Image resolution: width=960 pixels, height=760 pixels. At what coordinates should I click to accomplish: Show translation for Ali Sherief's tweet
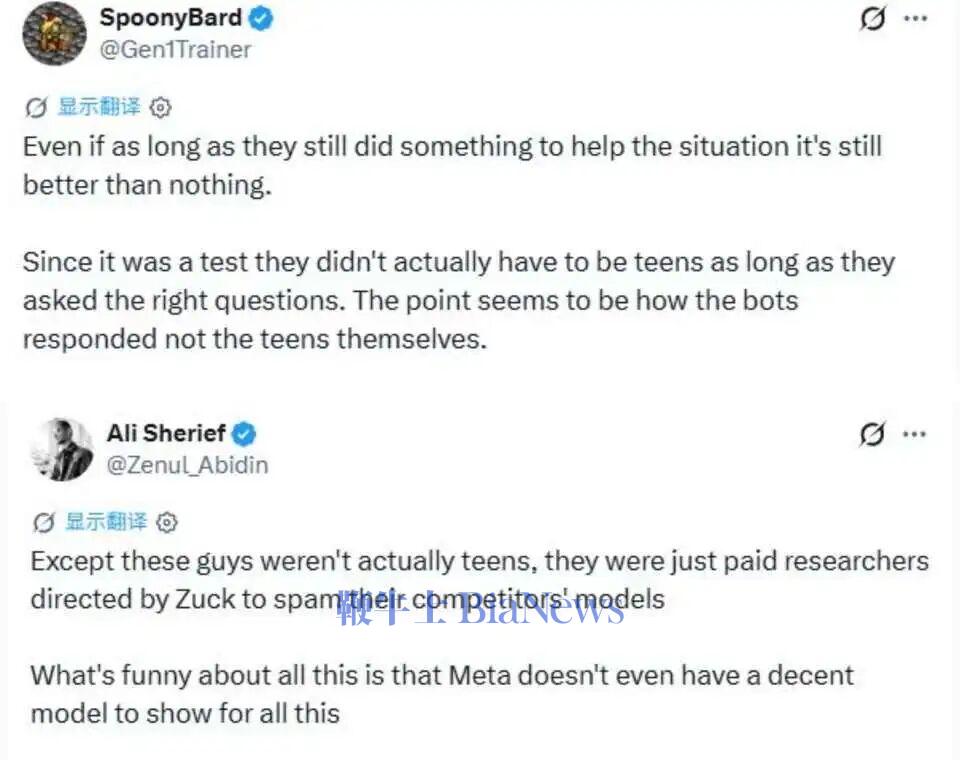107,522
